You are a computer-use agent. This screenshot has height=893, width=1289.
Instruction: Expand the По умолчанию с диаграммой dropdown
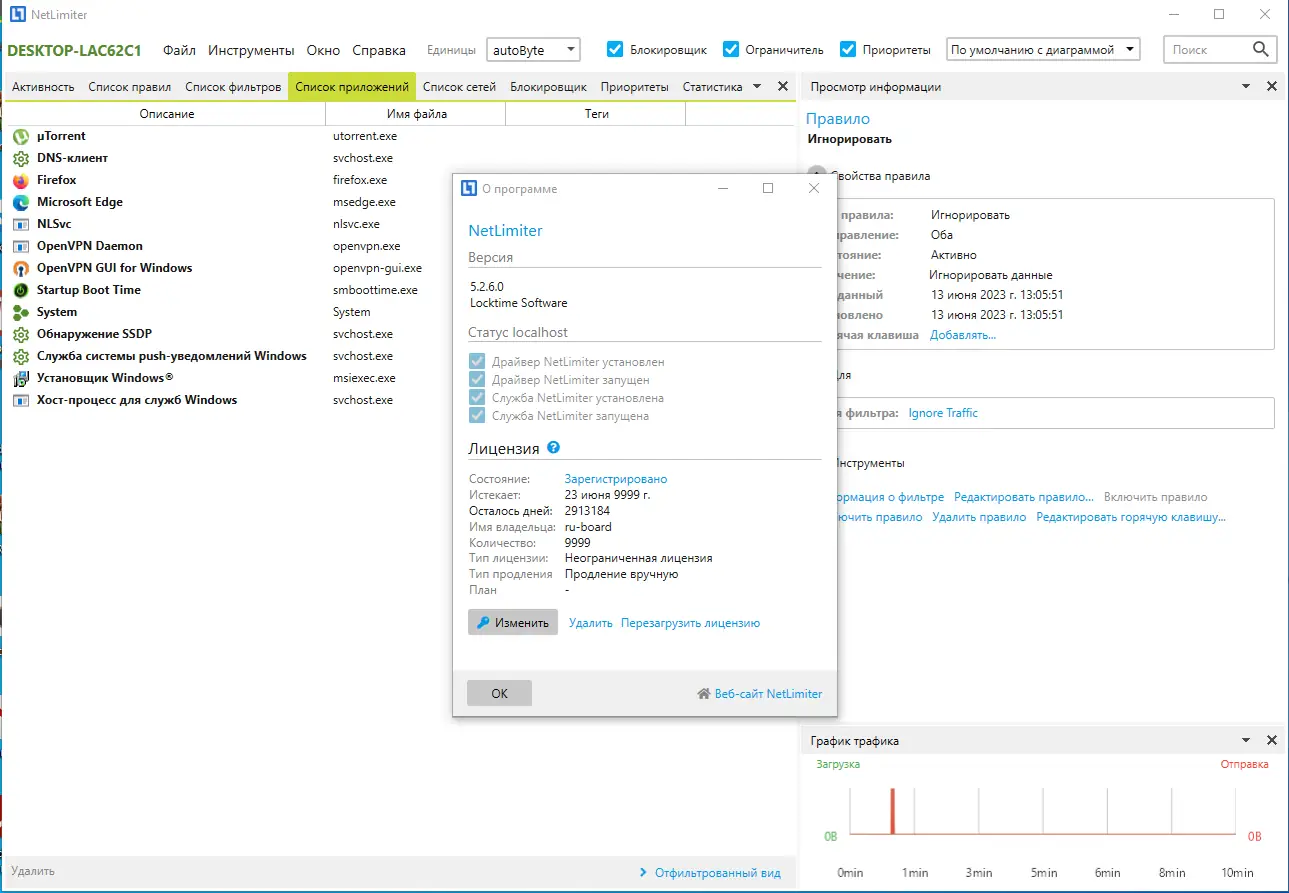(x=1043, y=49)
